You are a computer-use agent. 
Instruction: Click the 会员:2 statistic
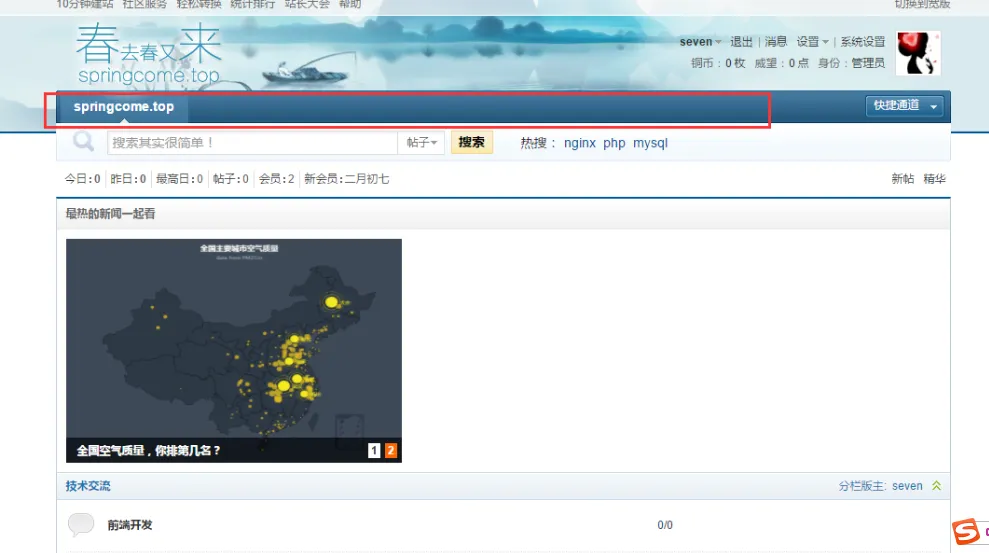[x=276, y=179]
